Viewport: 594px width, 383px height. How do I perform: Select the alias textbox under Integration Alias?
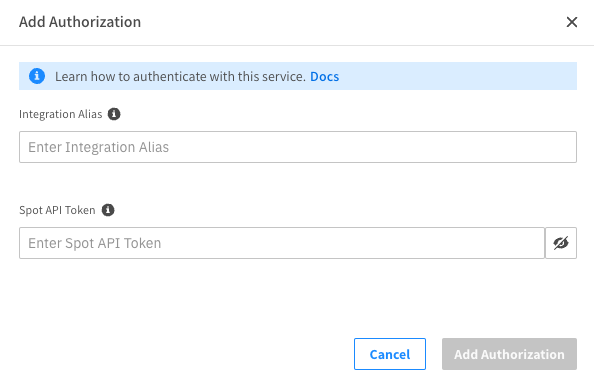[298, 147]
